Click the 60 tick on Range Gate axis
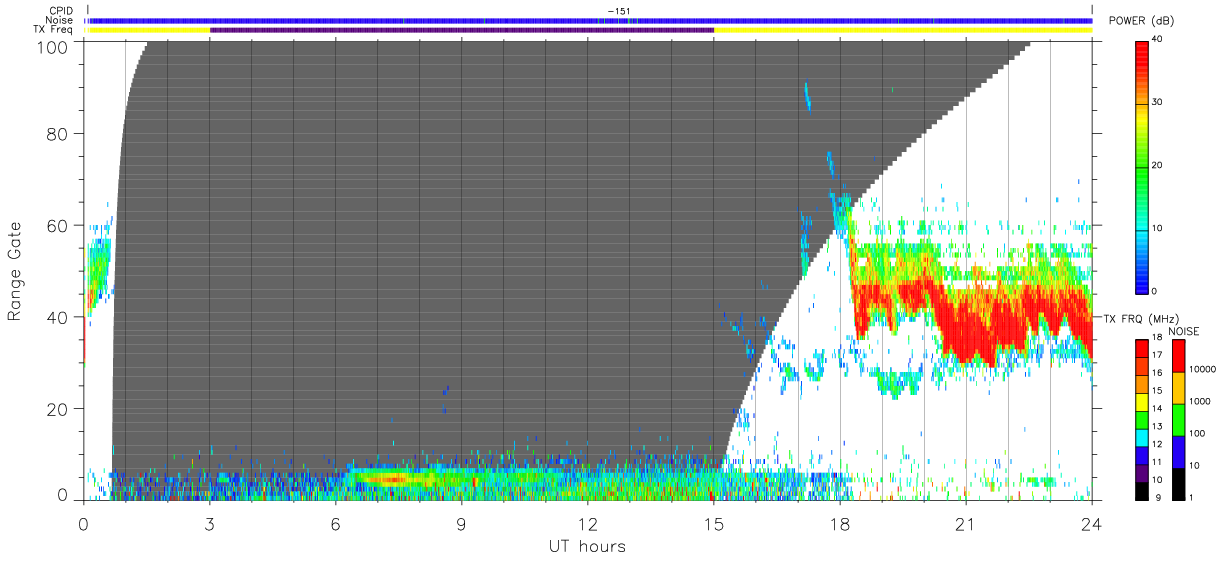Viewport: 1228px width, 567px height. coord(59,225)
